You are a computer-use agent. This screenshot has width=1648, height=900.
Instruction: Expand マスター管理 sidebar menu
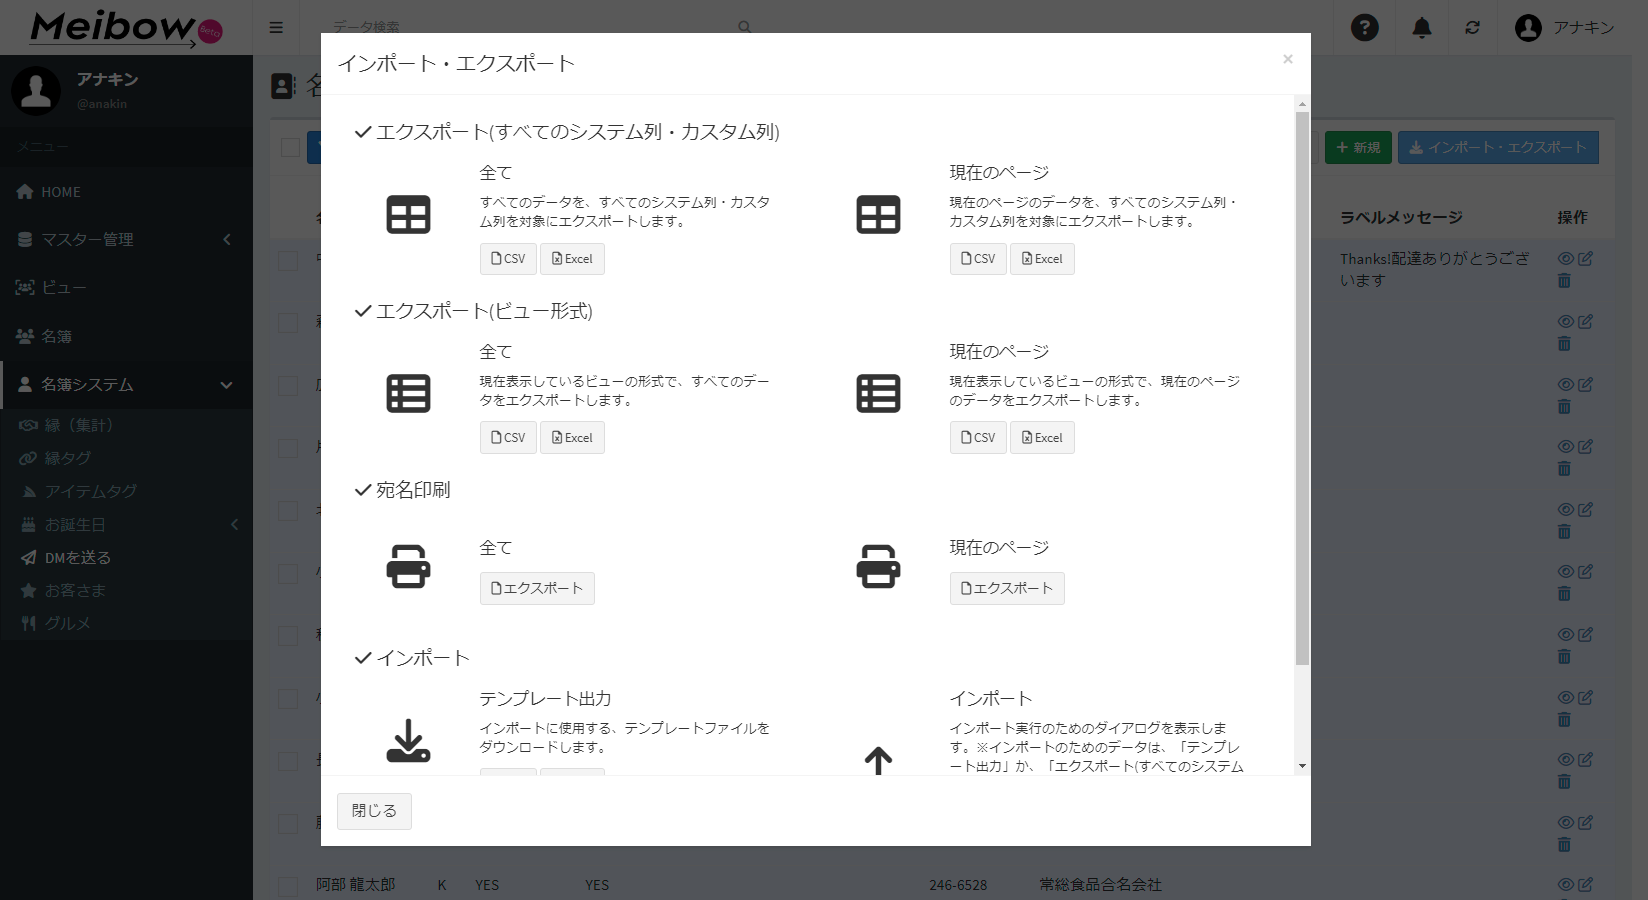126,239
